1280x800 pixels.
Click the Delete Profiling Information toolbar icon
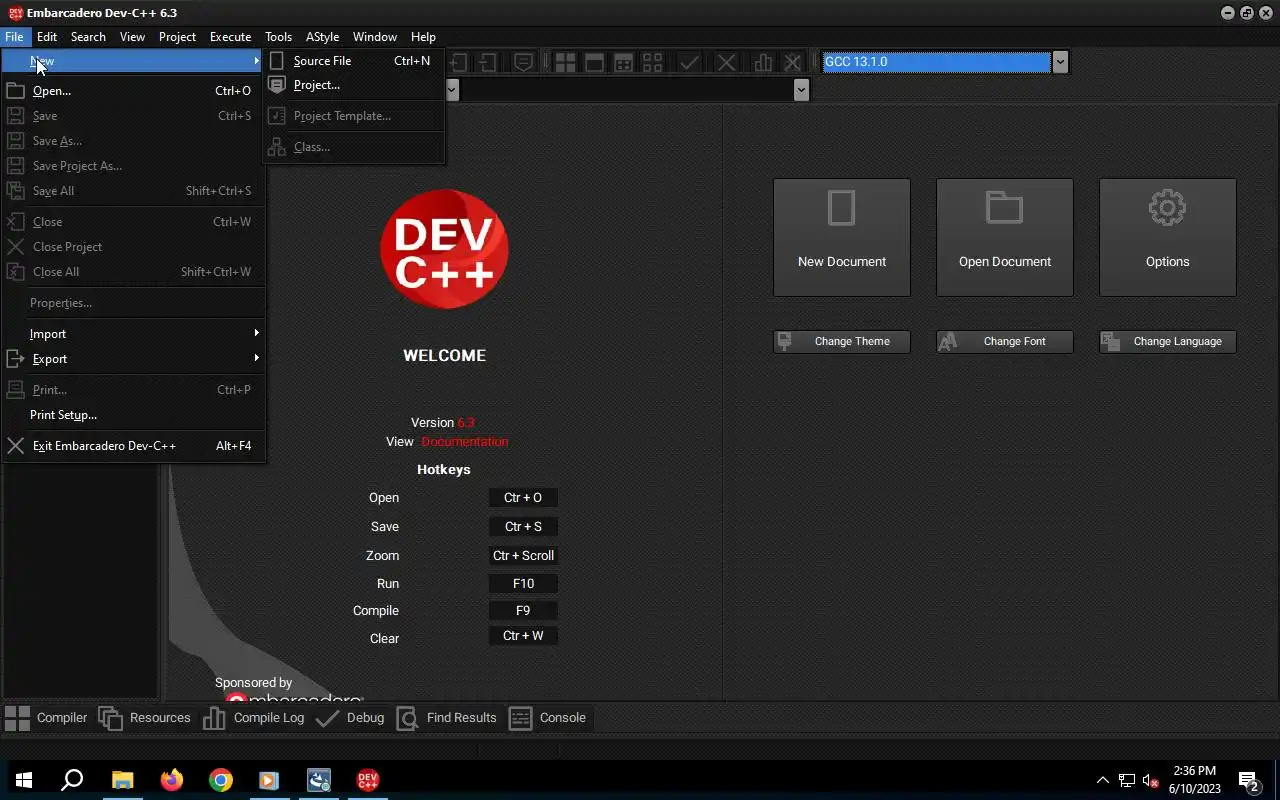792,62
